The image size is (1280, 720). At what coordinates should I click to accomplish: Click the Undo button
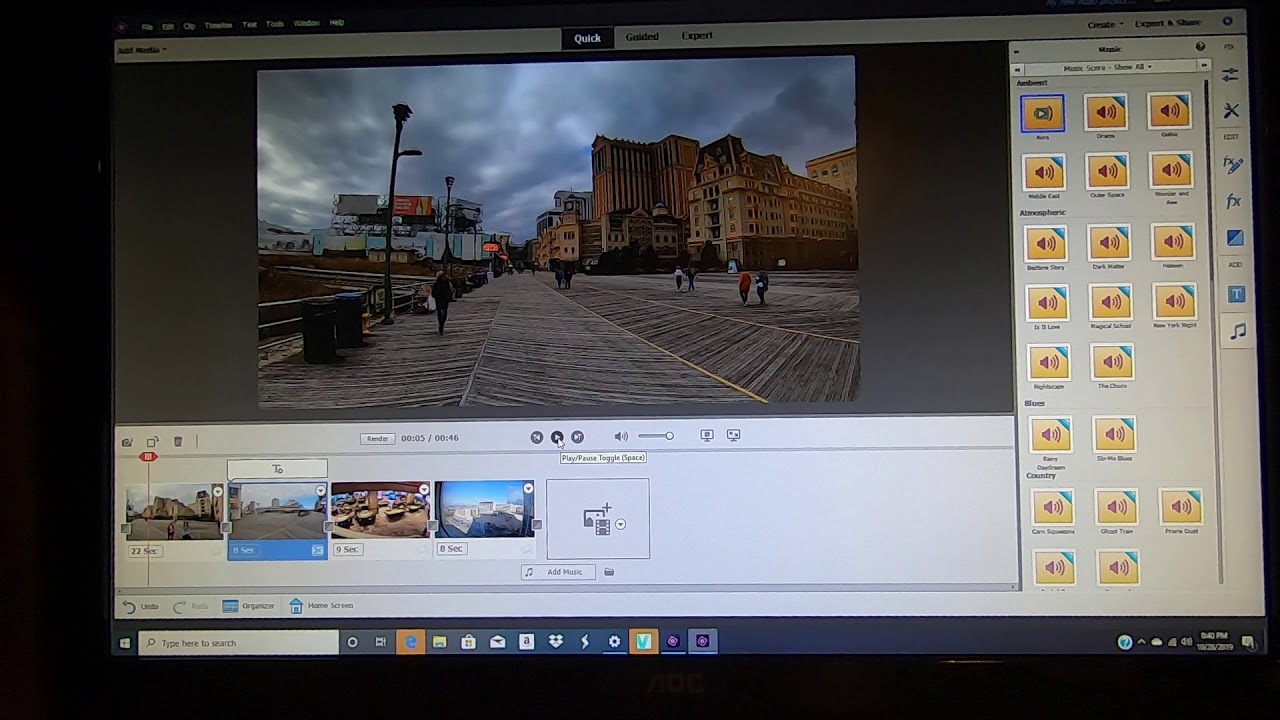tap(141, 606)
